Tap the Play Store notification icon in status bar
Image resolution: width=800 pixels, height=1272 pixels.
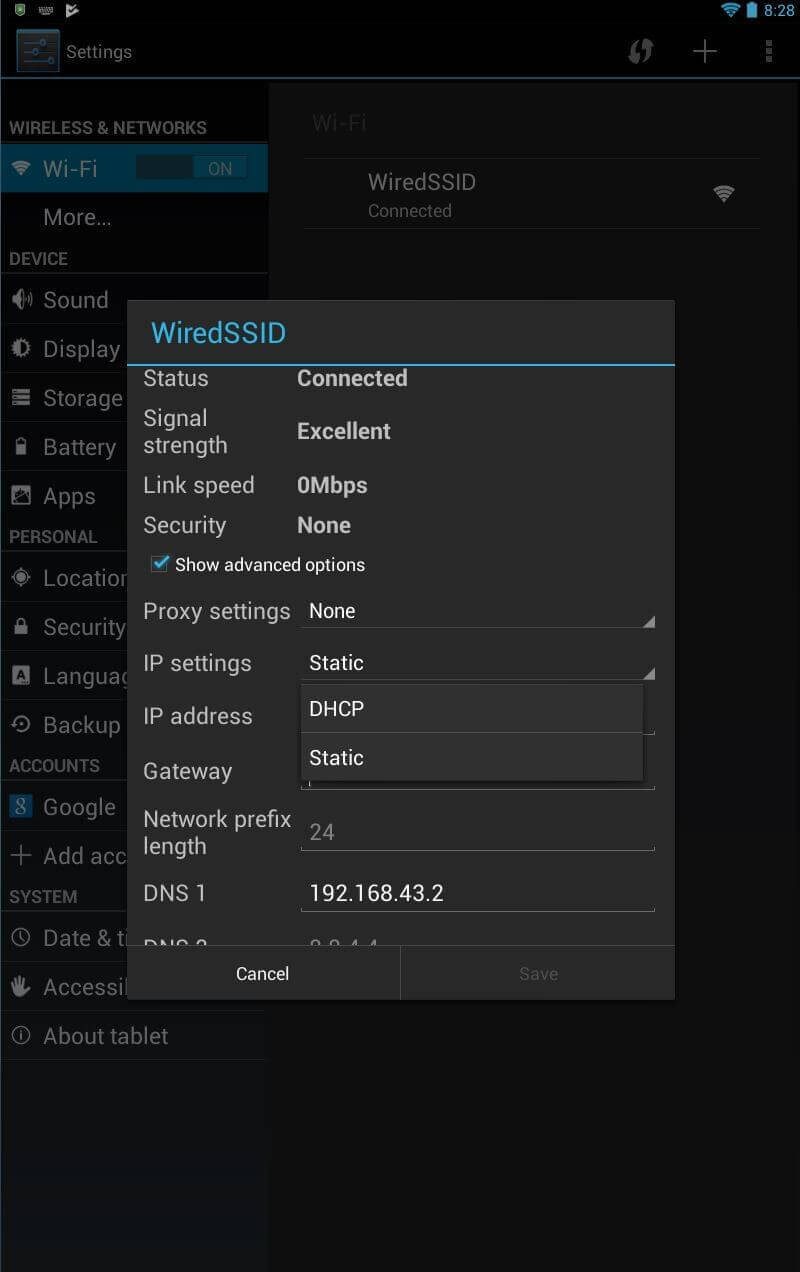[72, 10]
